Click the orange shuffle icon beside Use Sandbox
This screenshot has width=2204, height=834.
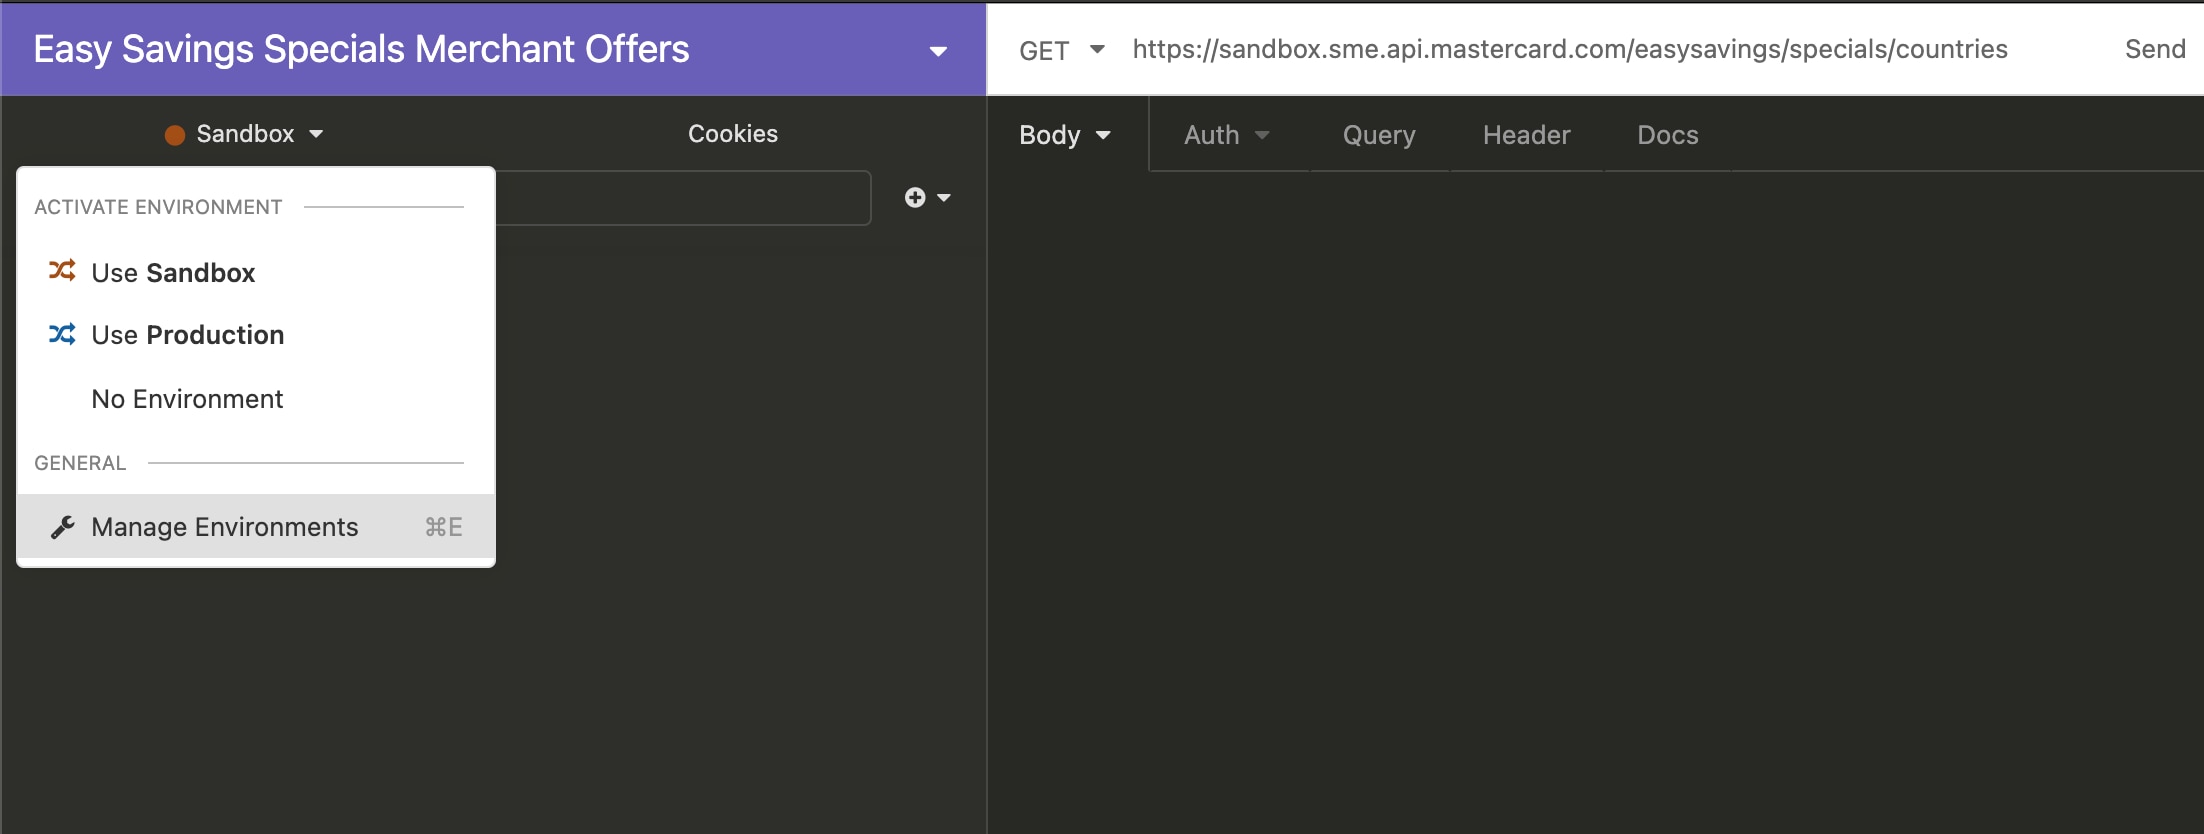point(62,271)
